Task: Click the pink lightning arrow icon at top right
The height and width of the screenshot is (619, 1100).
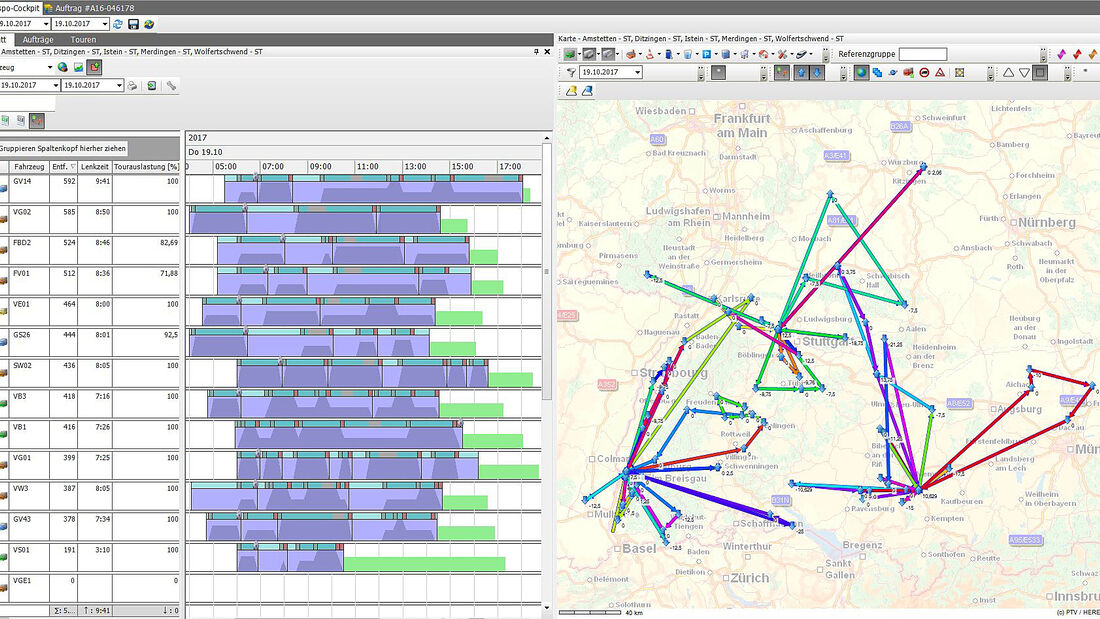Action: (x=1061, y=54)
